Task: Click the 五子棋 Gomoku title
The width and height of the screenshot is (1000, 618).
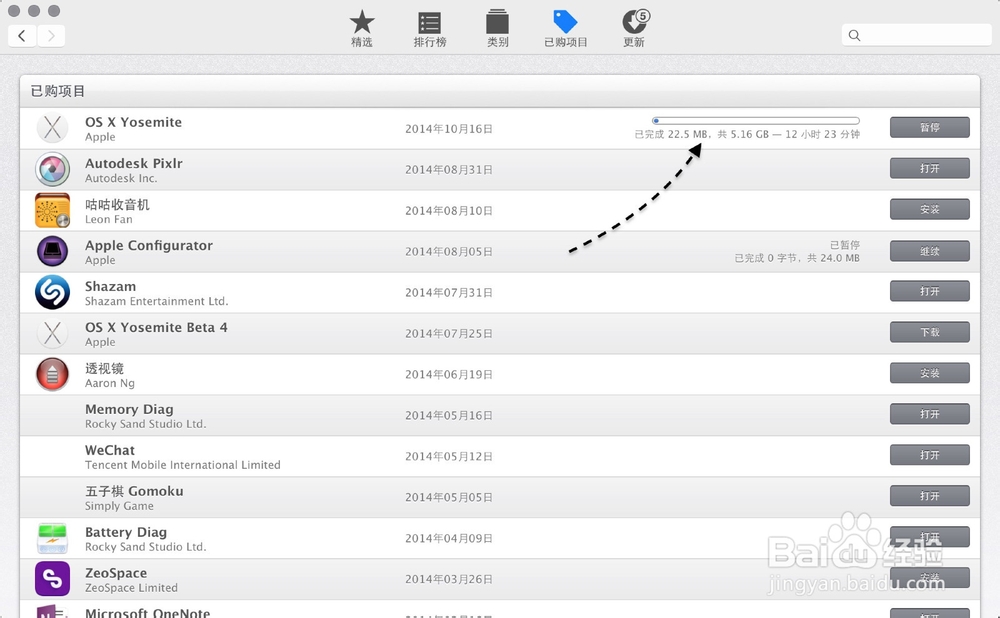Action: click(x=134, y=491)
